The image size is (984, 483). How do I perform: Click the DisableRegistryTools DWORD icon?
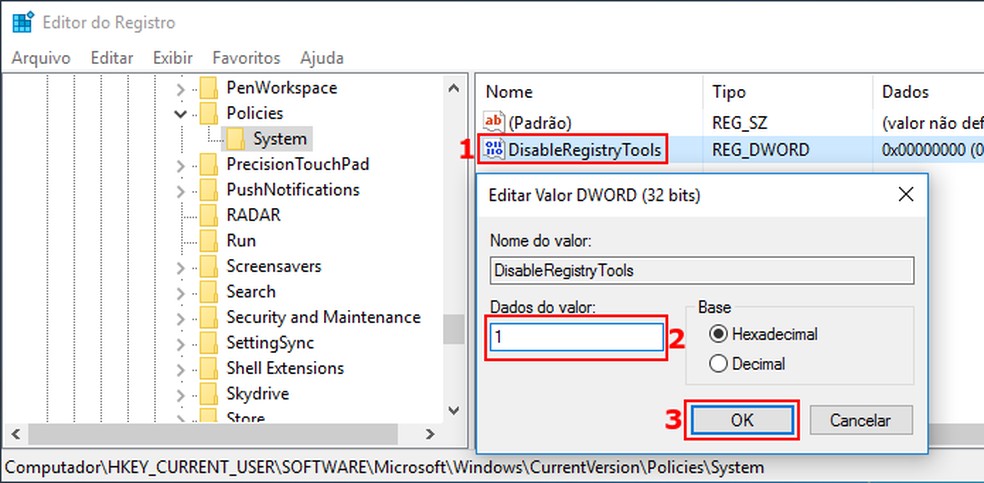click(x=494, y=149)
